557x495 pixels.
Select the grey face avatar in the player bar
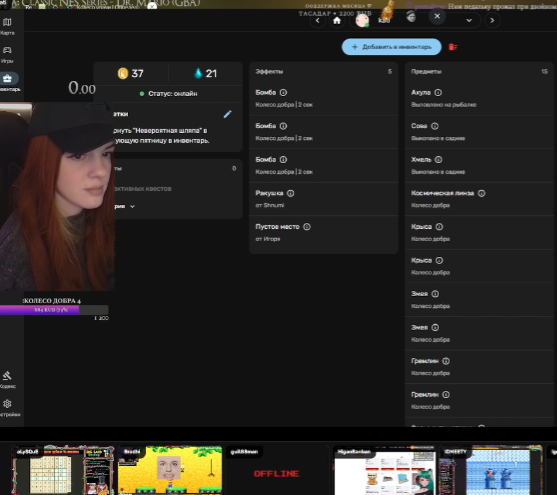click(411, 17)
